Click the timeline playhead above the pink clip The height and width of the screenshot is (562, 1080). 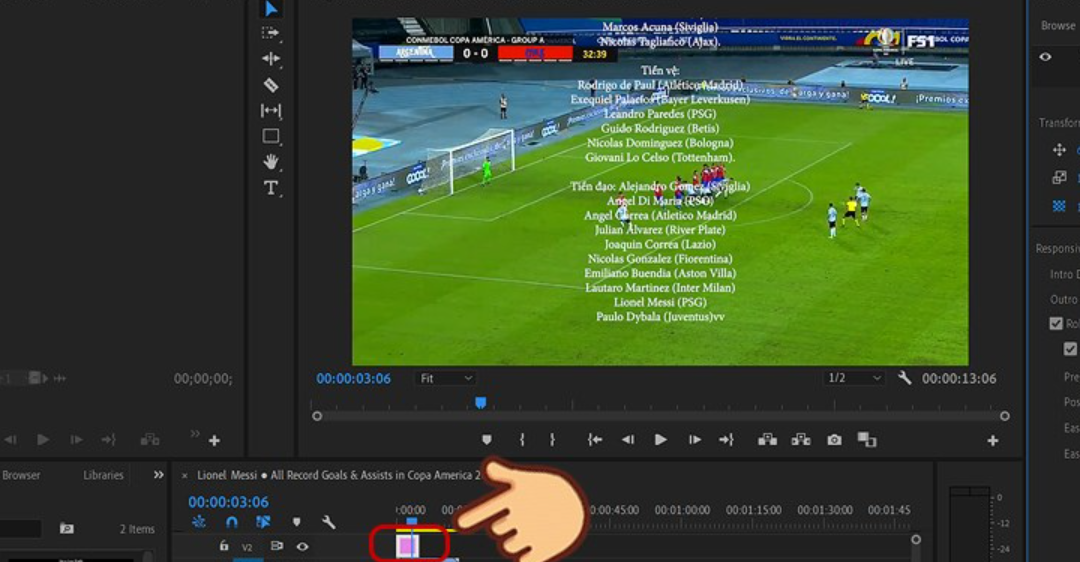point(412,523)
